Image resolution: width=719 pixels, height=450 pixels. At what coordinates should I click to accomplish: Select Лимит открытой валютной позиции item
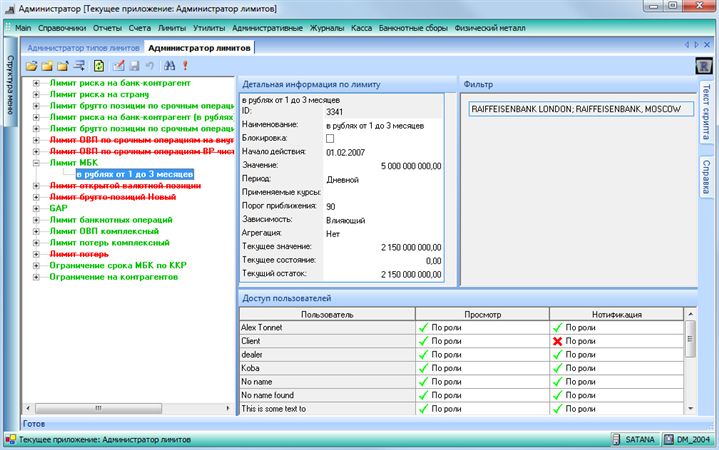pyautogui.click(x=125, y=186)
